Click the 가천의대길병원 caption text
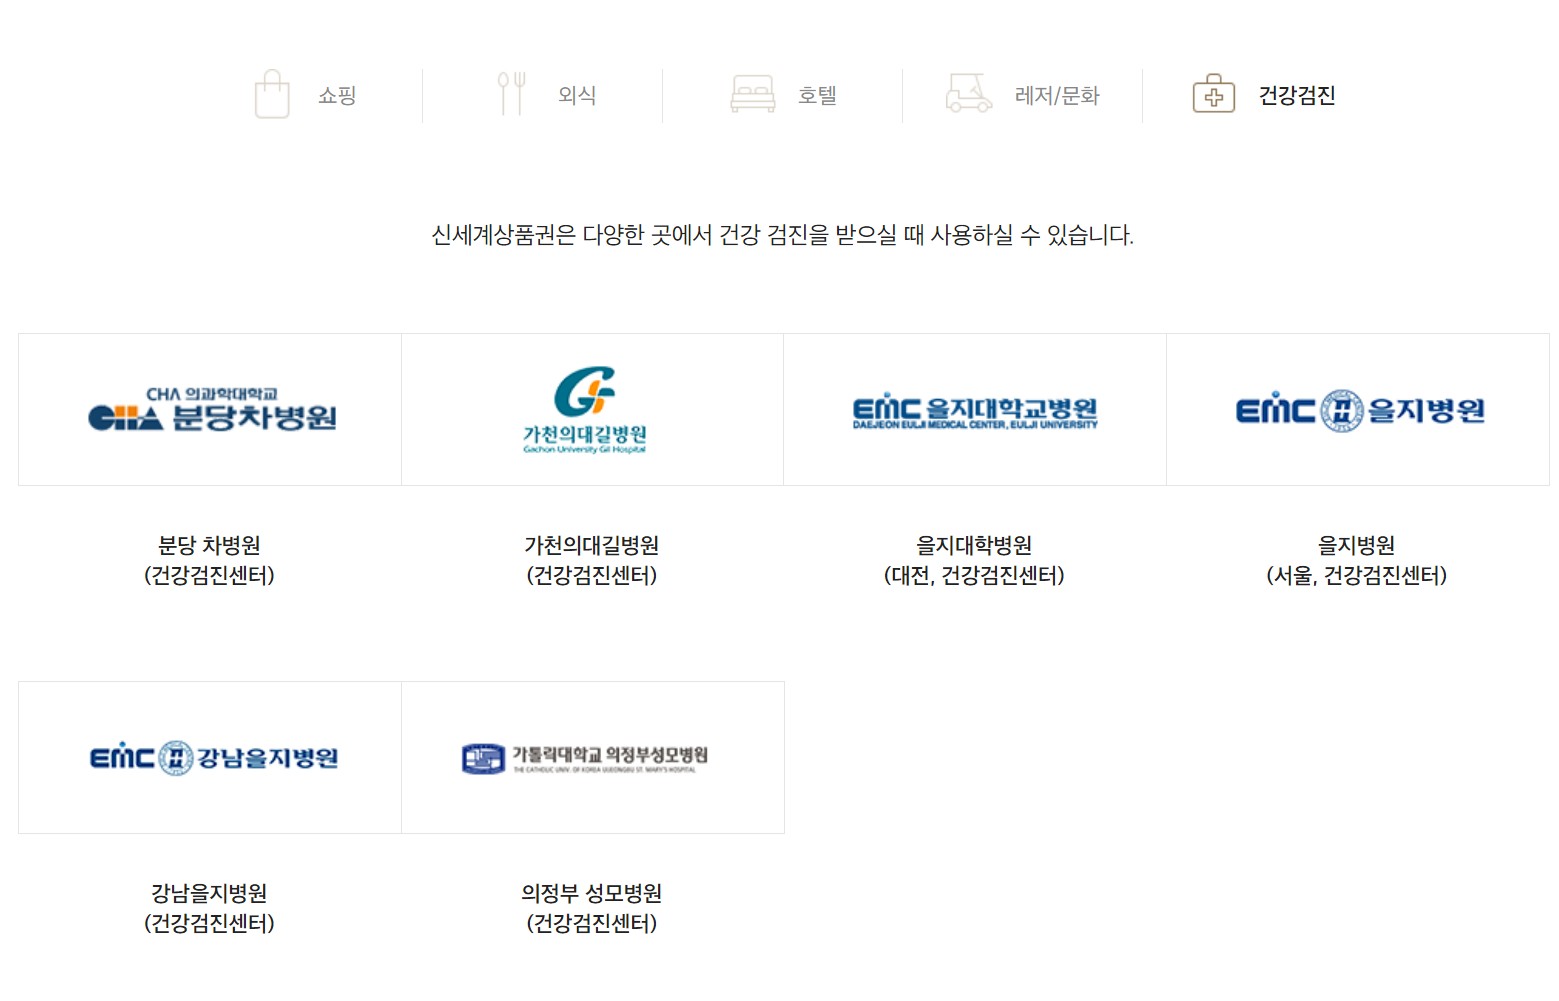 coord(592,545)
